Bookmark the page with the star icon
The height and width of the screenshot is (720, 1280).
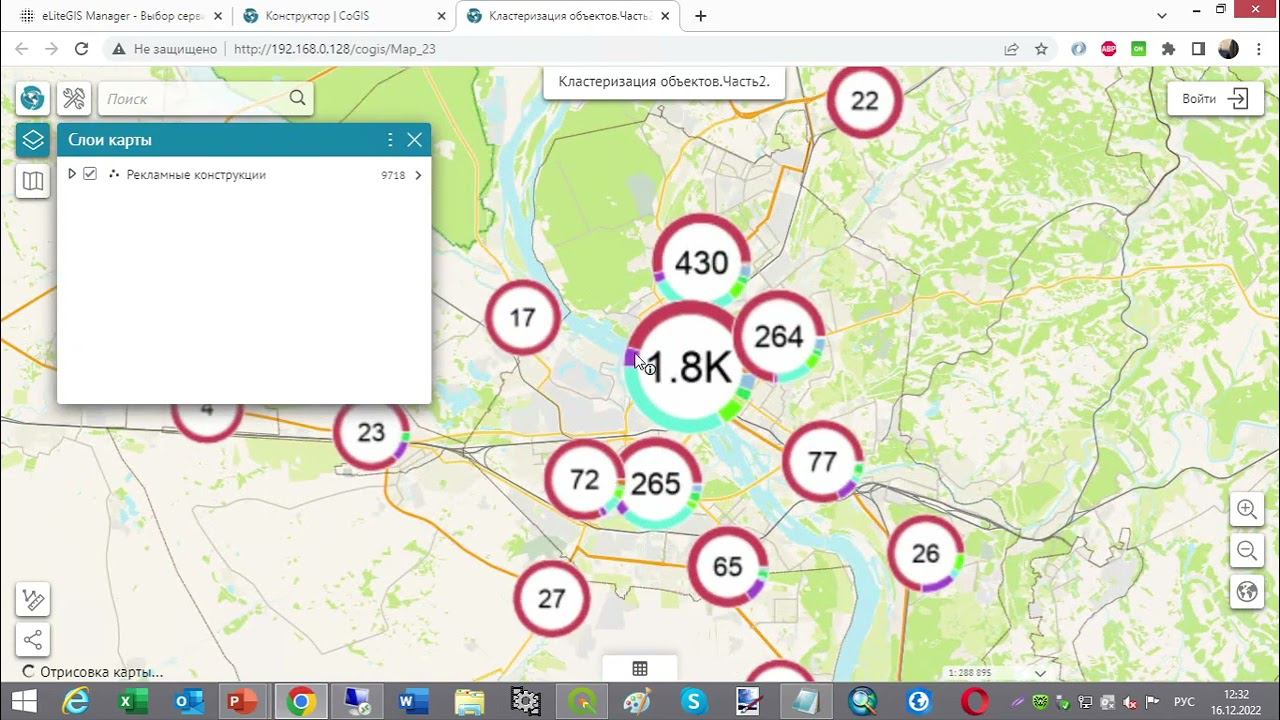coord(1041,48)
